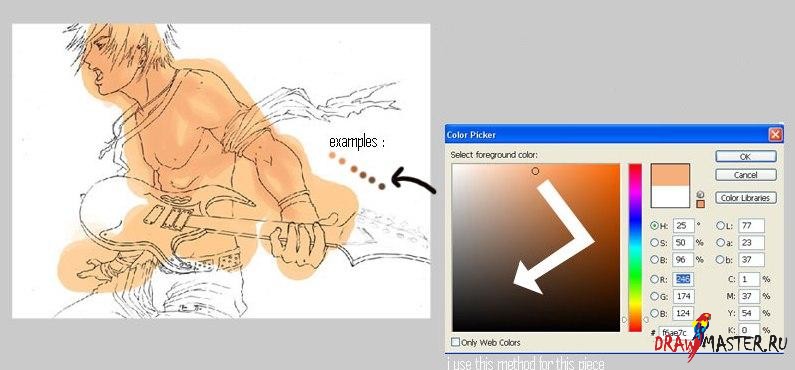This screenshot has height=370, width=795.
Task: Click the current color white swatch
Action: tap(670, 196)
